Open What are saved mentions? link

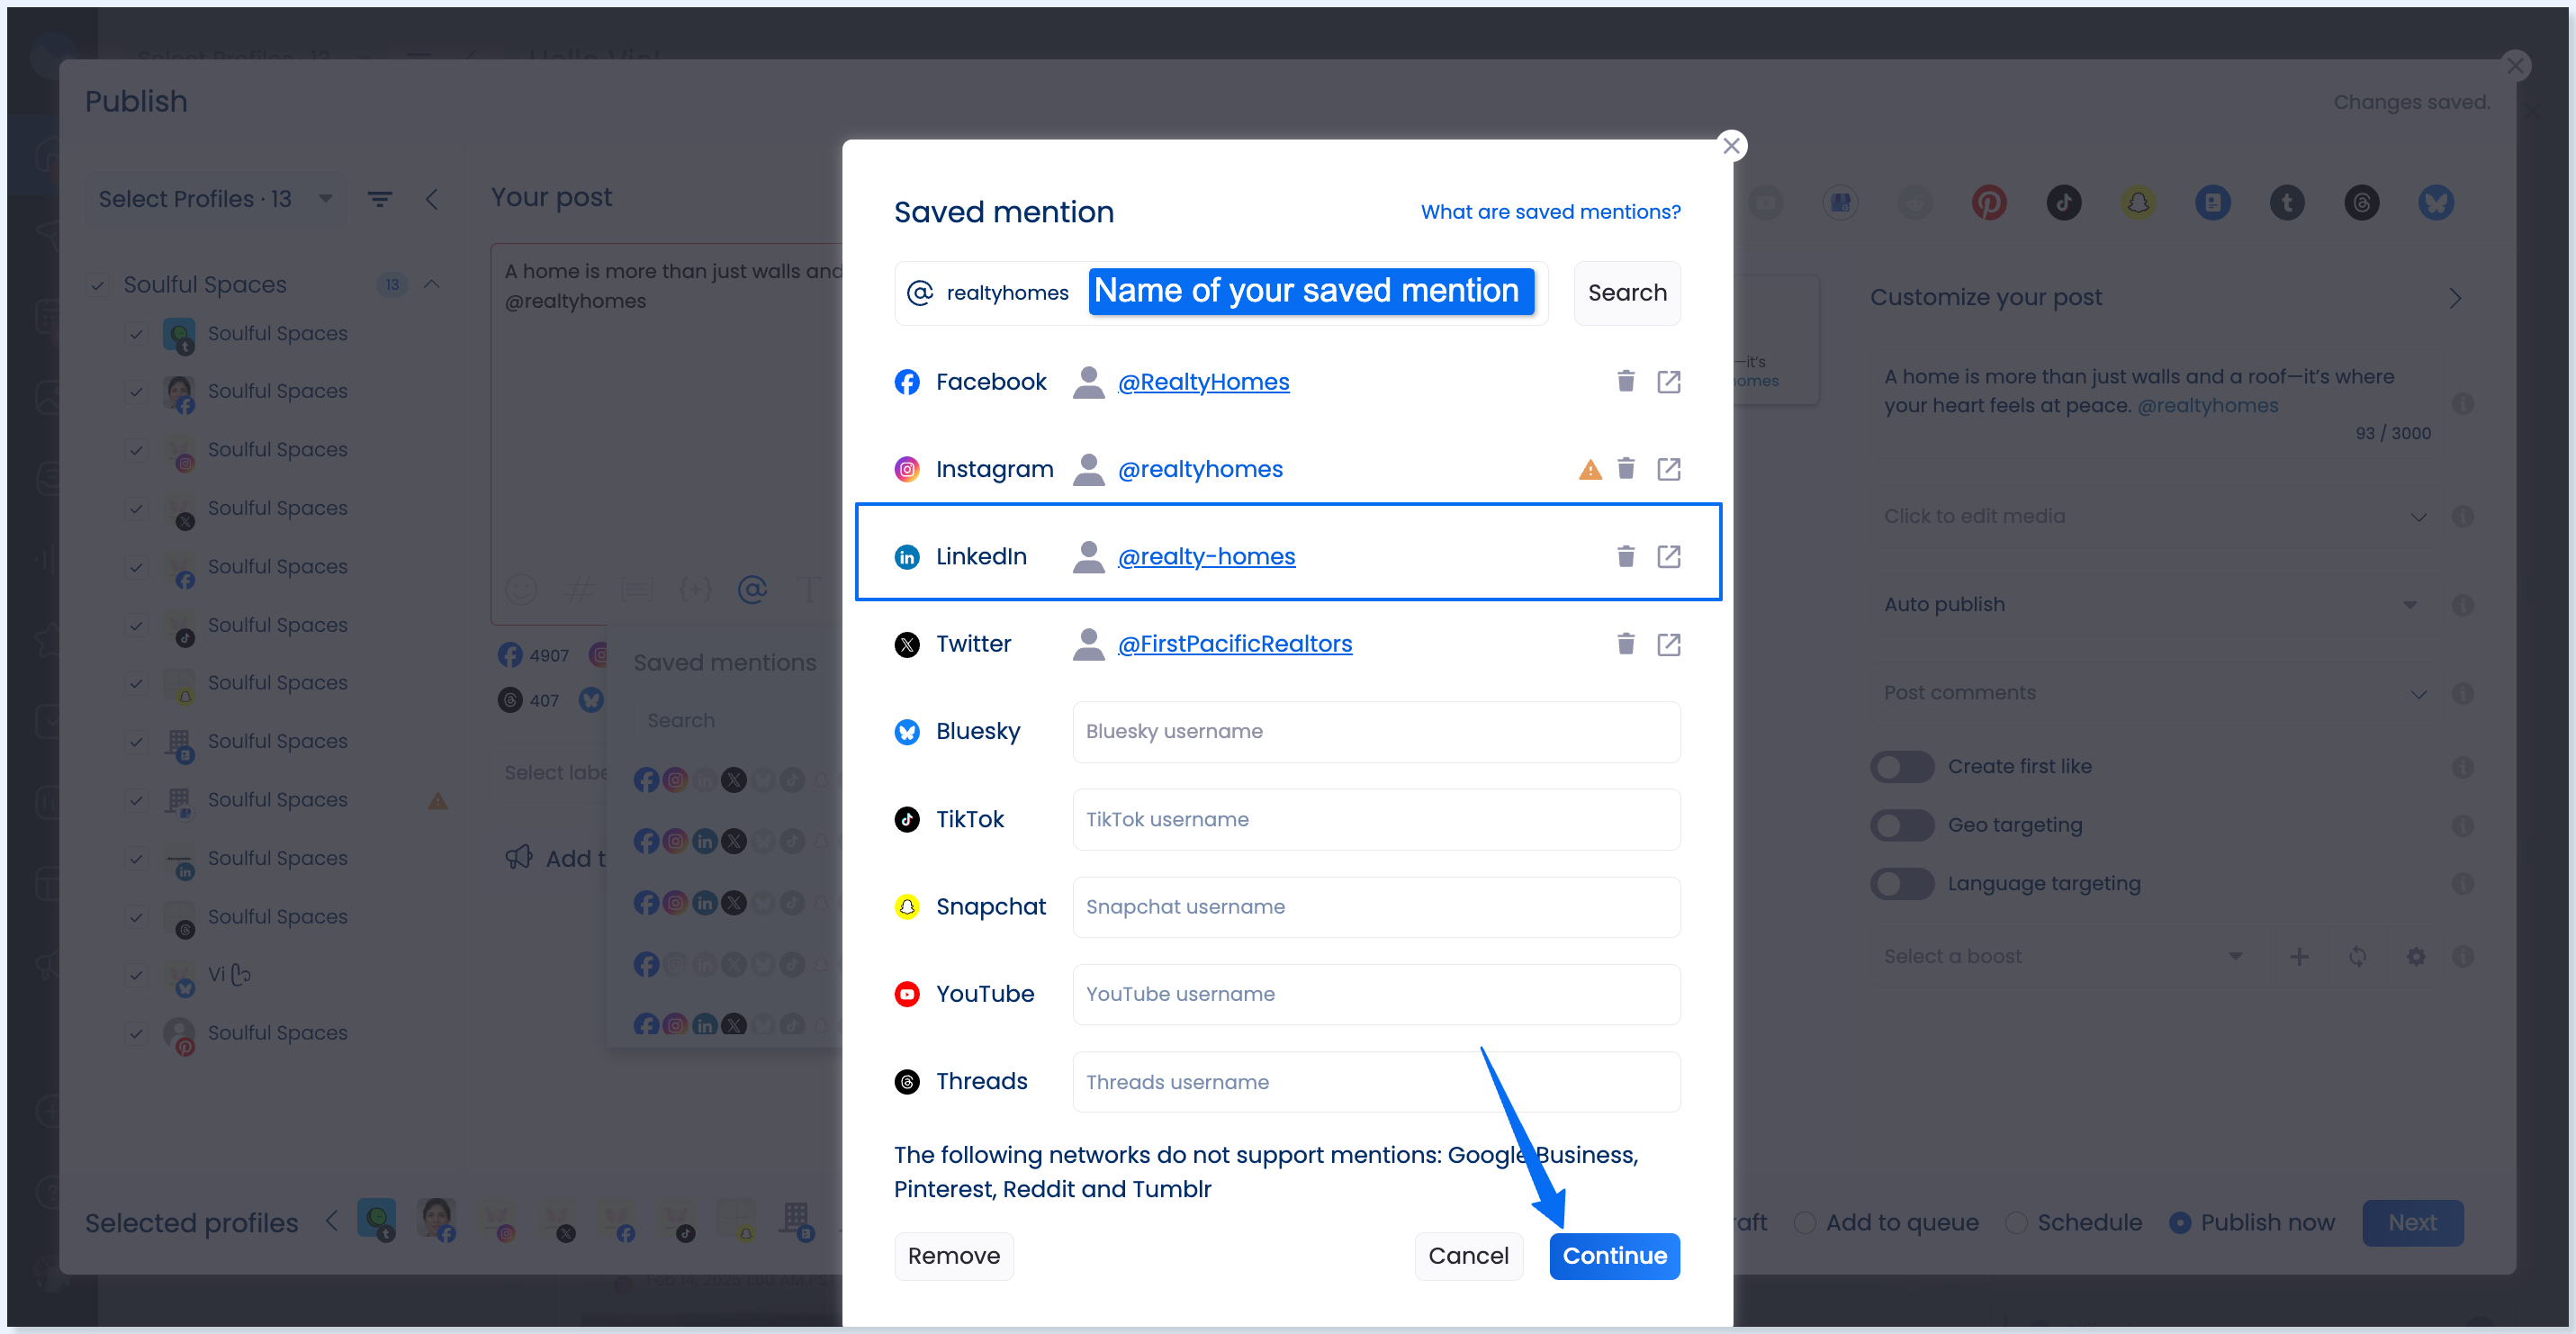(1550, 212)
